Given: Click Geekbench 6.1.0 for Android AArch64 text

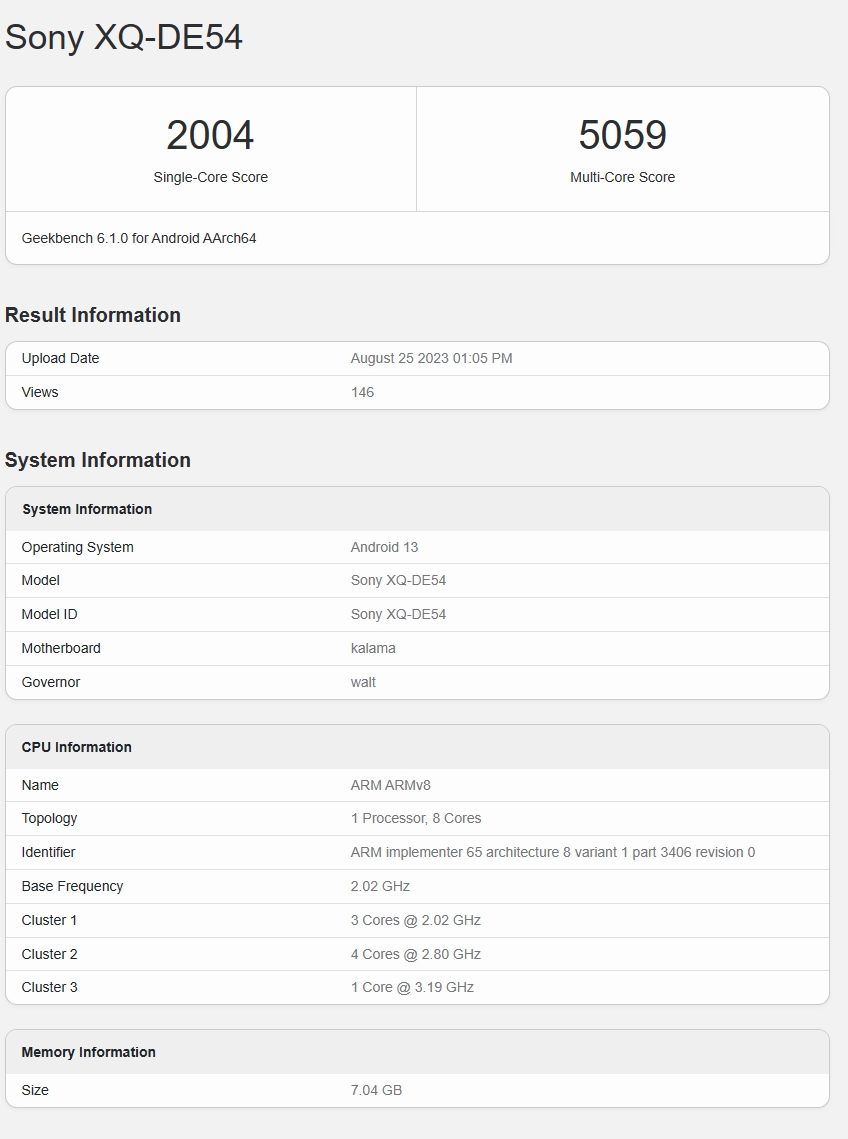Looking at the screenshot, I should (139, 238).
